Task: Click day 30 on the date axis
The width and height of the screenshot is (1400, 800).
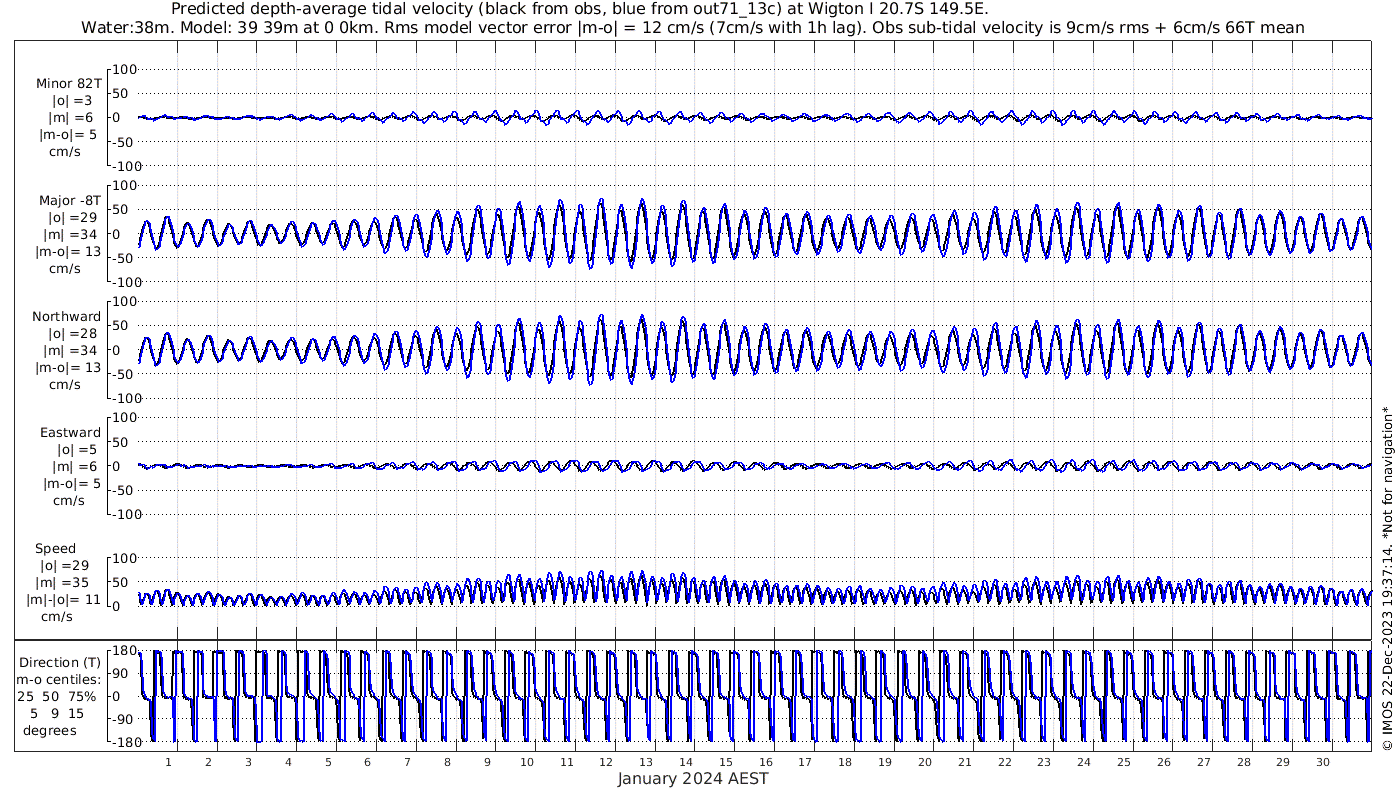Action: click(1322, 762)
